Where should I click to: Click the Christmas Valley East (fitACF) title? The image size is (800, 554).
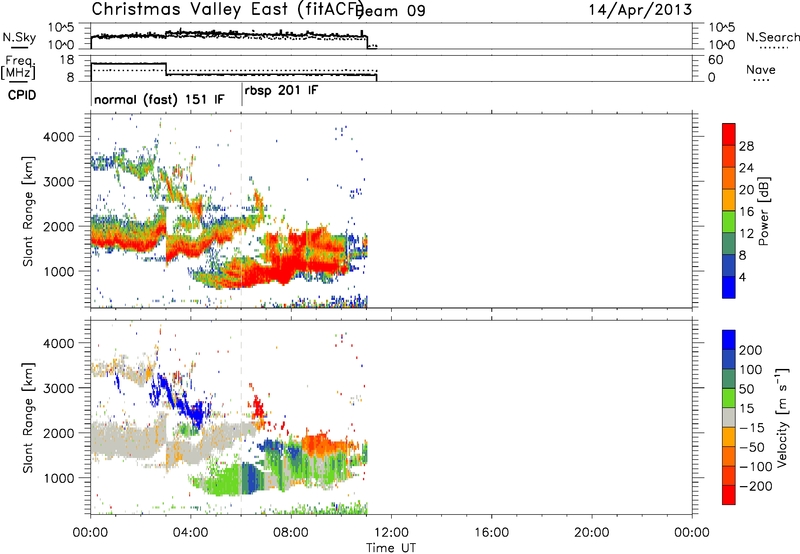(227, 10)
